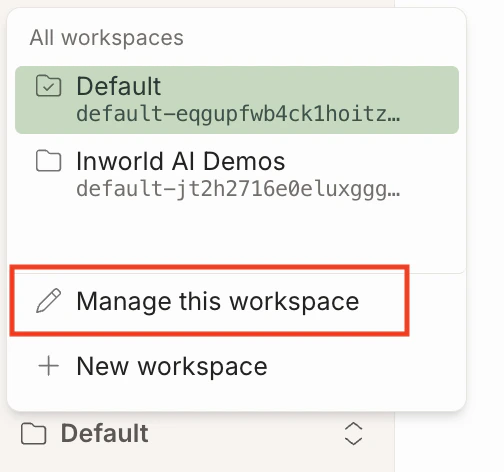Screen dimensions: 504x472
Task: Click the pencil icon for Manage this workspace
Action: coord(49,301)
